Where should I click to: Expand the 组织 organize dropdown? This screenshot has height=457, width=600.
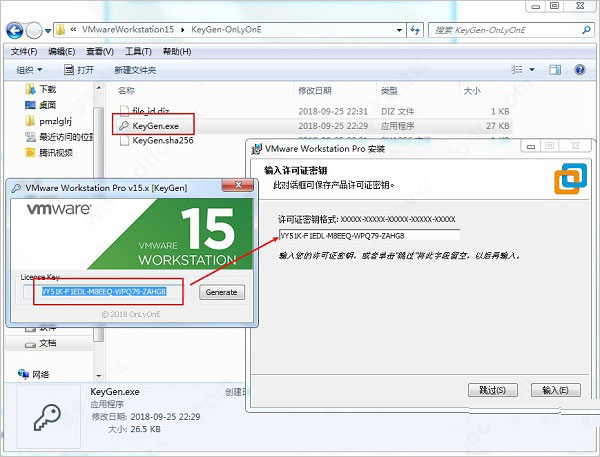29,70
